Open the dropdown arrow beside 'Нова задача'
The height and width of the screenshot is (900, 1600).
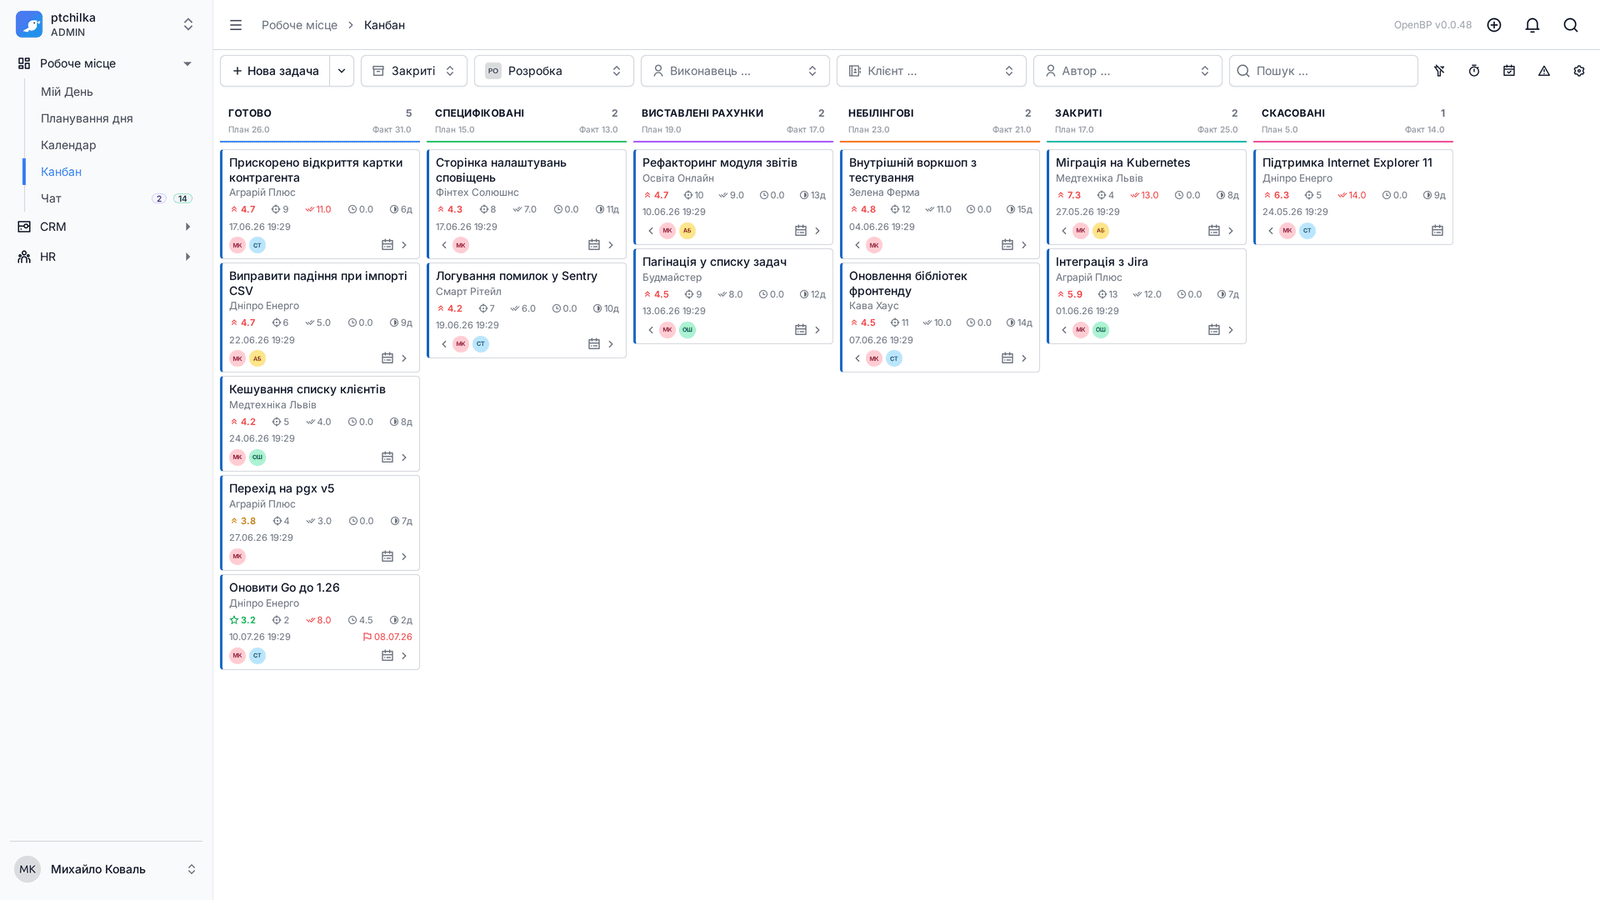[x=342, y=71]
